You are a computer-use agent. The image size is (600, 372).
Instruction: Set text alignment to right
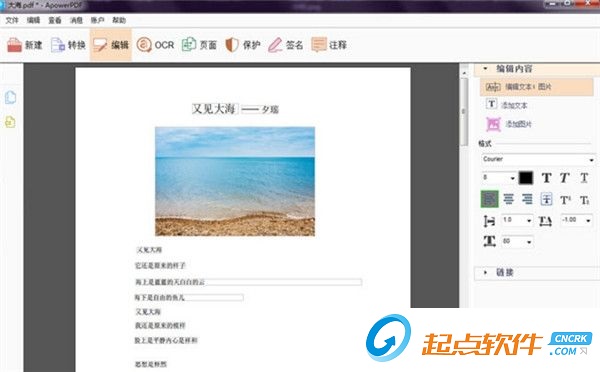pyautogui.click(x=527, y=199)
